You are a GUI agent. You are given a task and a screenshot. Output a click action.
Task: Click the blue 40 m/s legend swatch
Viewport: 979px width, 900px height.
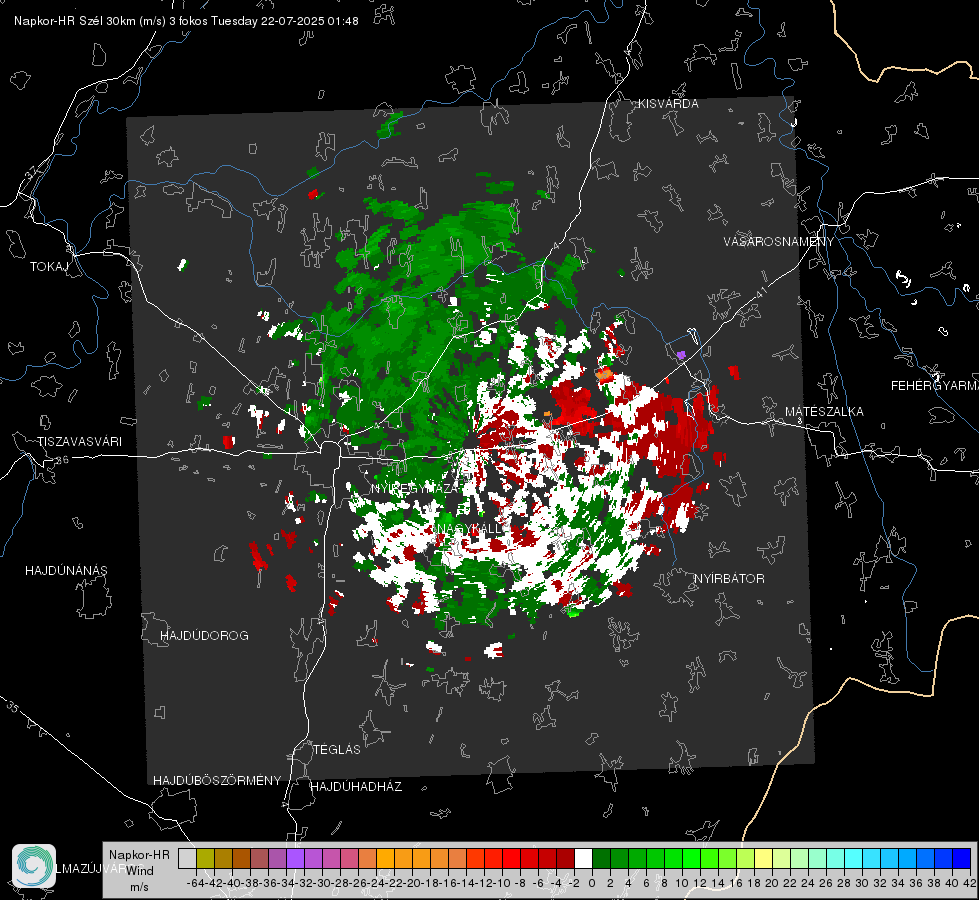point(962,858)
